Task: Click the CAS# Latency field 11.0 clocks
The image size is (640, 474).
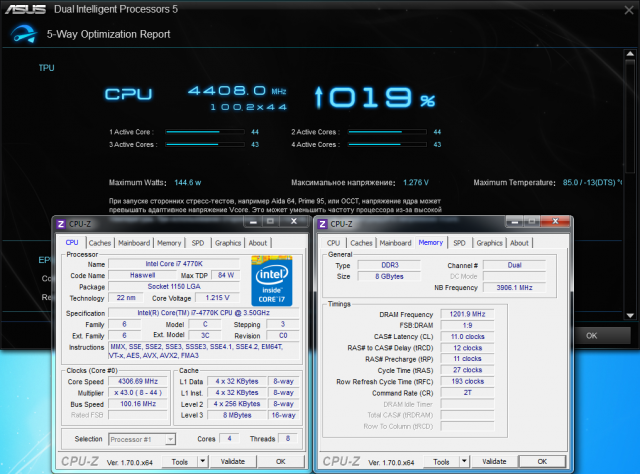Action: [x=467, y=336]
